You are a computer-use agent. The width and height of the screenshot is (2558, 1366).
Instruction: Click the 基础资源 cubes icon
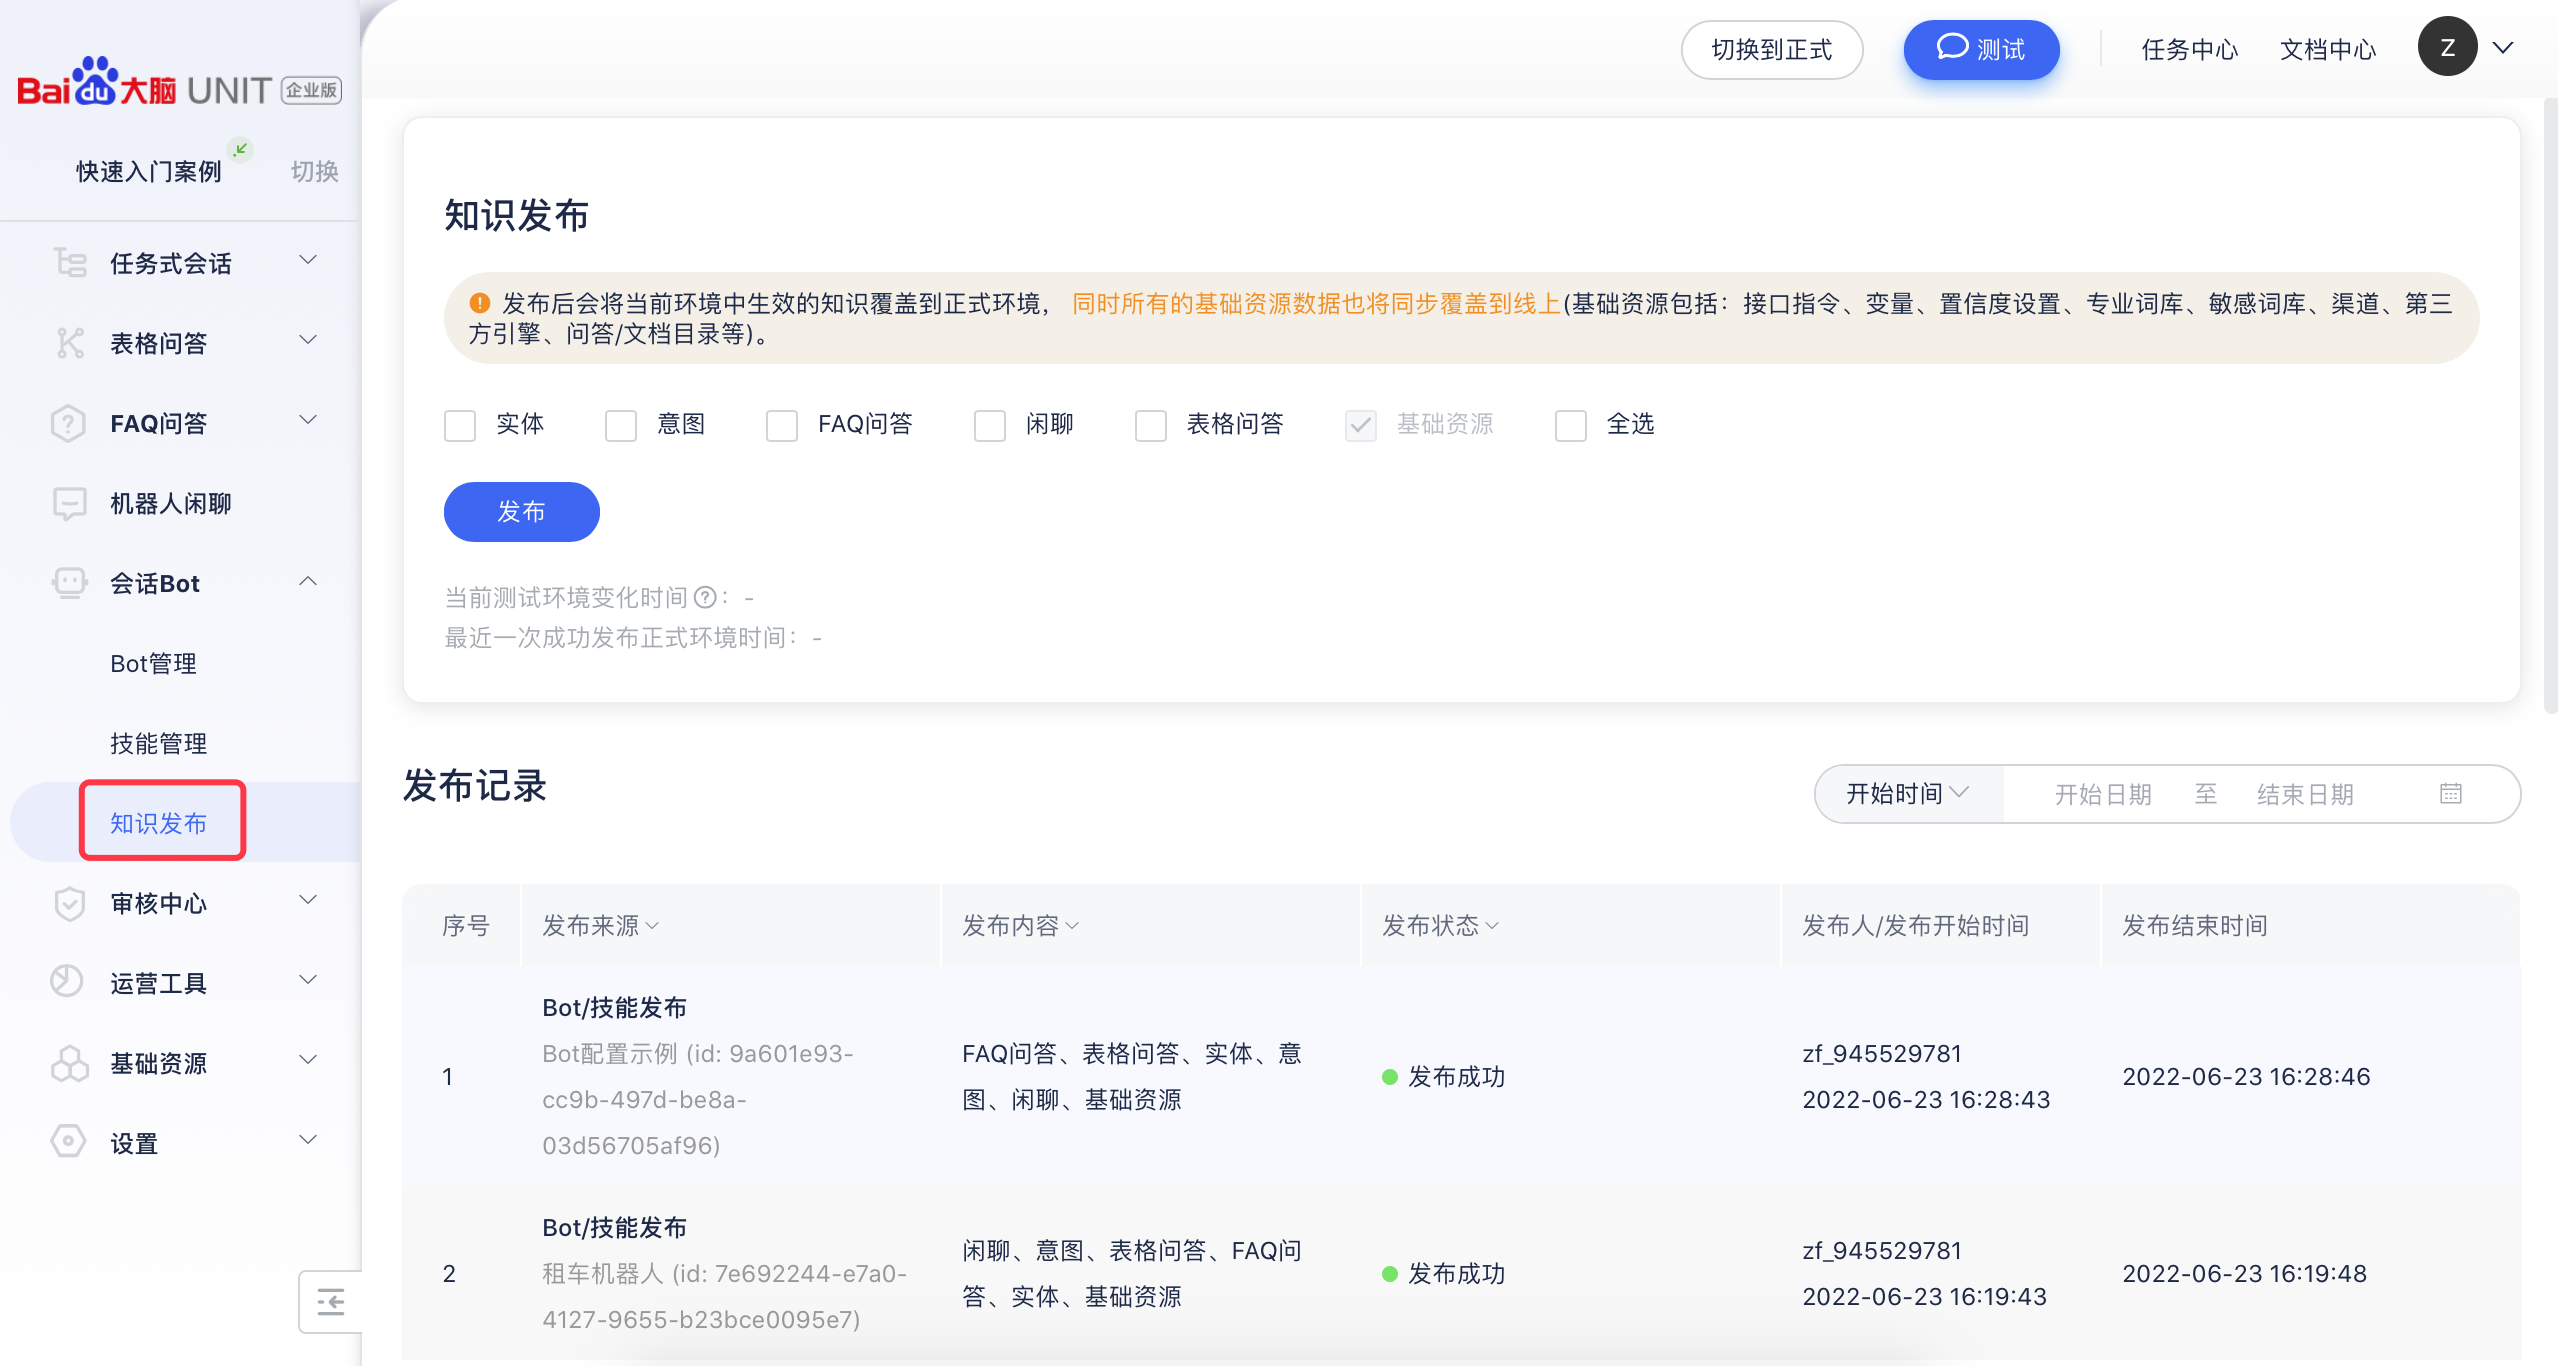[x=69, y=1063]
